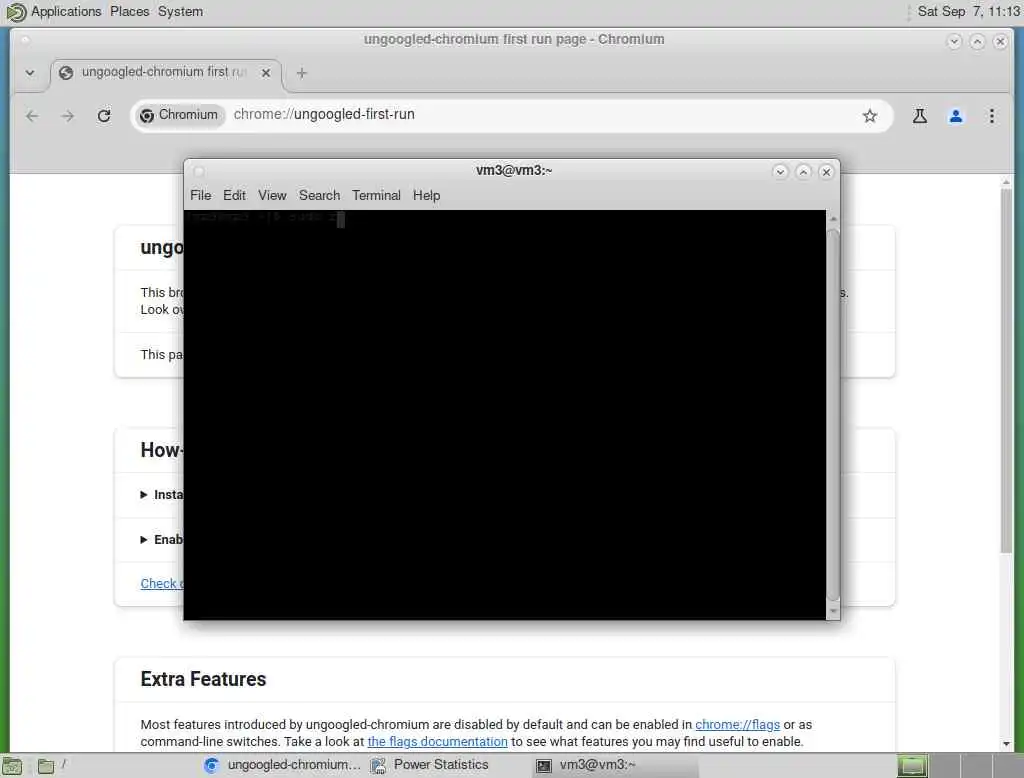Click the first workspace switcher box
Image resolution: width=1024 pixels, height=778 pixels.
point(912,765)
